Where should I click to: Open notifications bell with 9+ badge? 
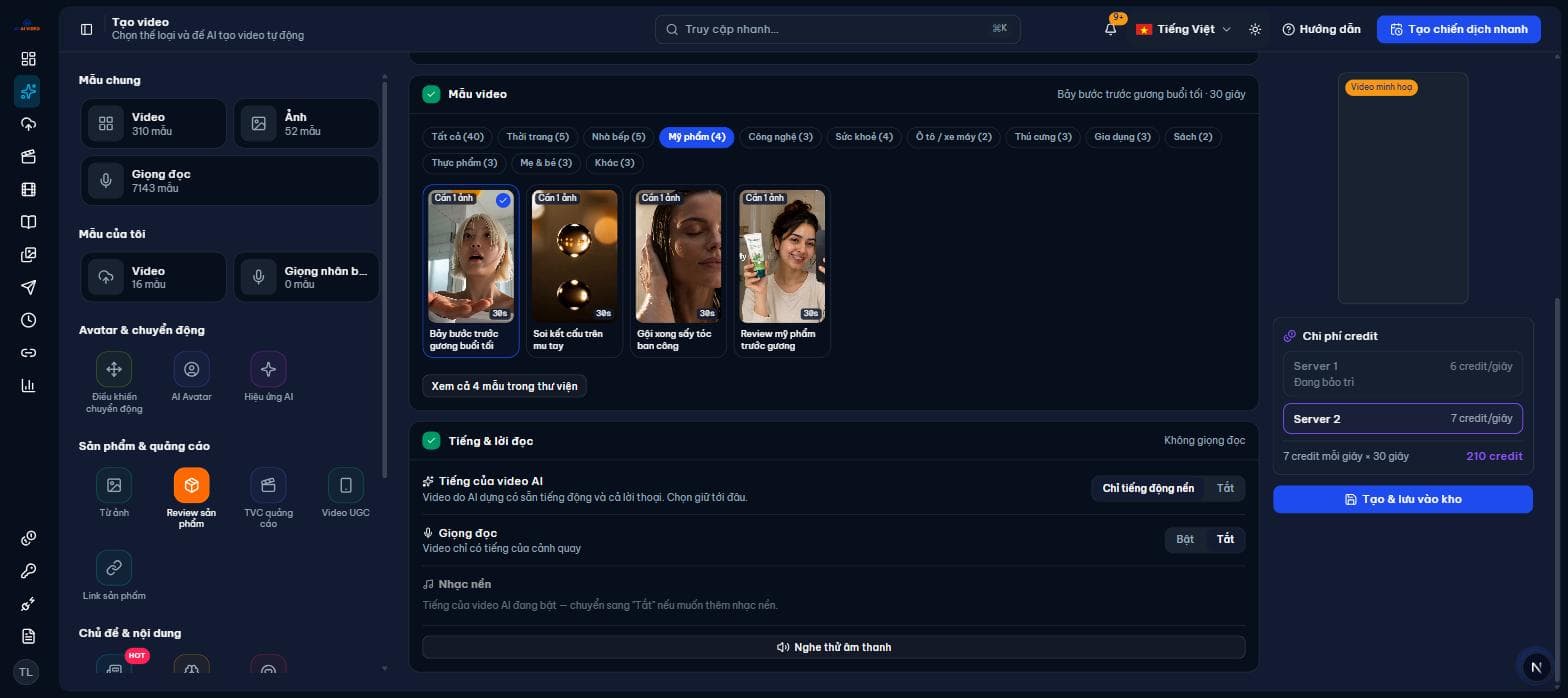point(1111,29)
